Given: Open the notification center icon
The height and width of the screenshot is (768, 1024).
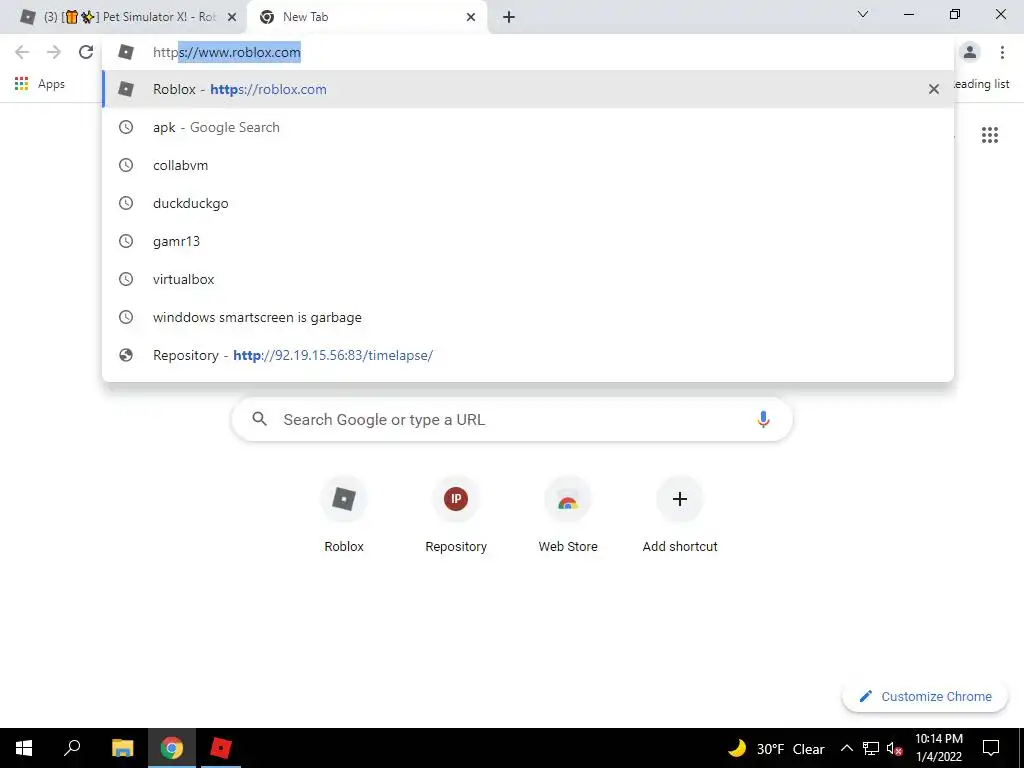Looking at the screenshot, I should (x=991, y=748).
